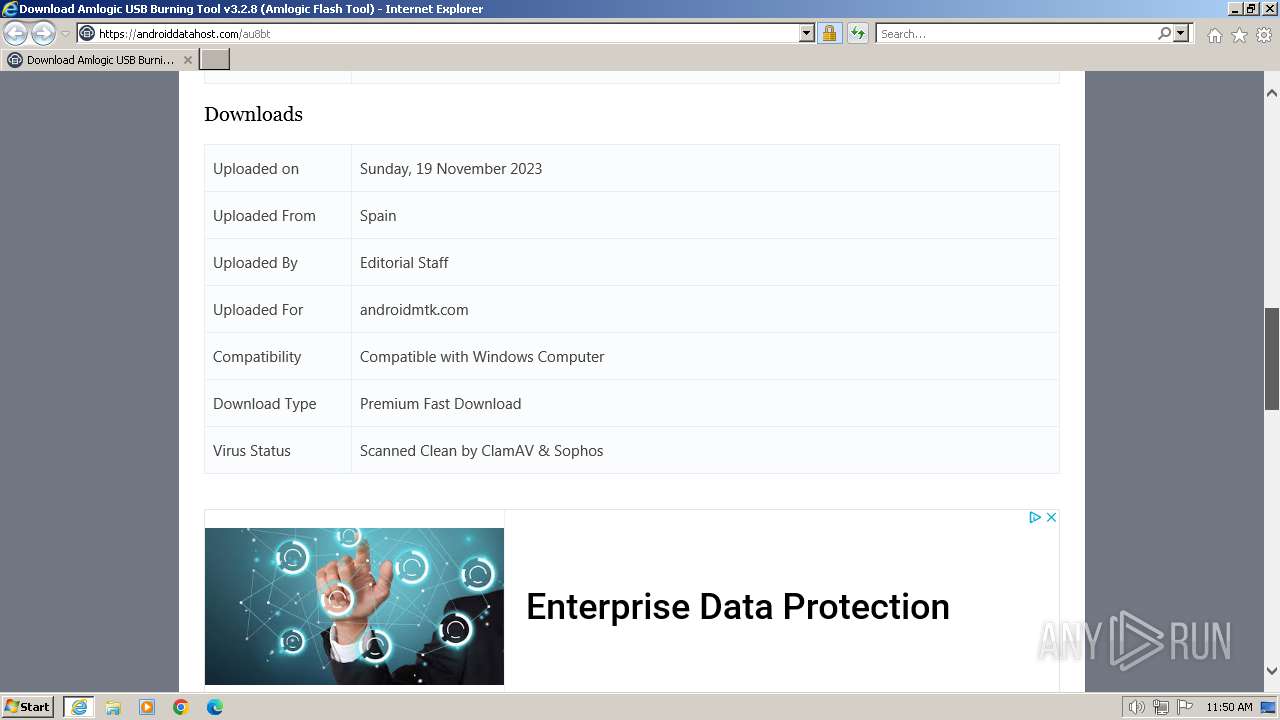Viewport: 1280px width, 720px height.
Task: Click the androiddatahost.com address bar
Action: (x=438, y=33)
